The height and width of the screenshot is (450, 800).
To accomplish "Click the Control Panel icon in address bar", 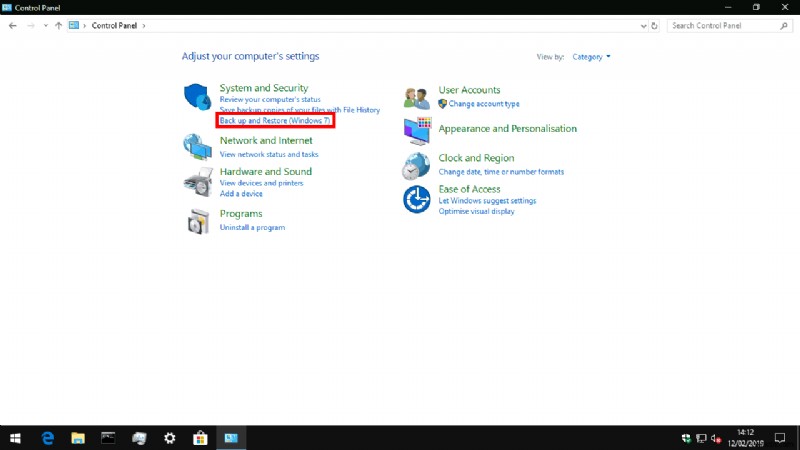I will pos(74,26).
